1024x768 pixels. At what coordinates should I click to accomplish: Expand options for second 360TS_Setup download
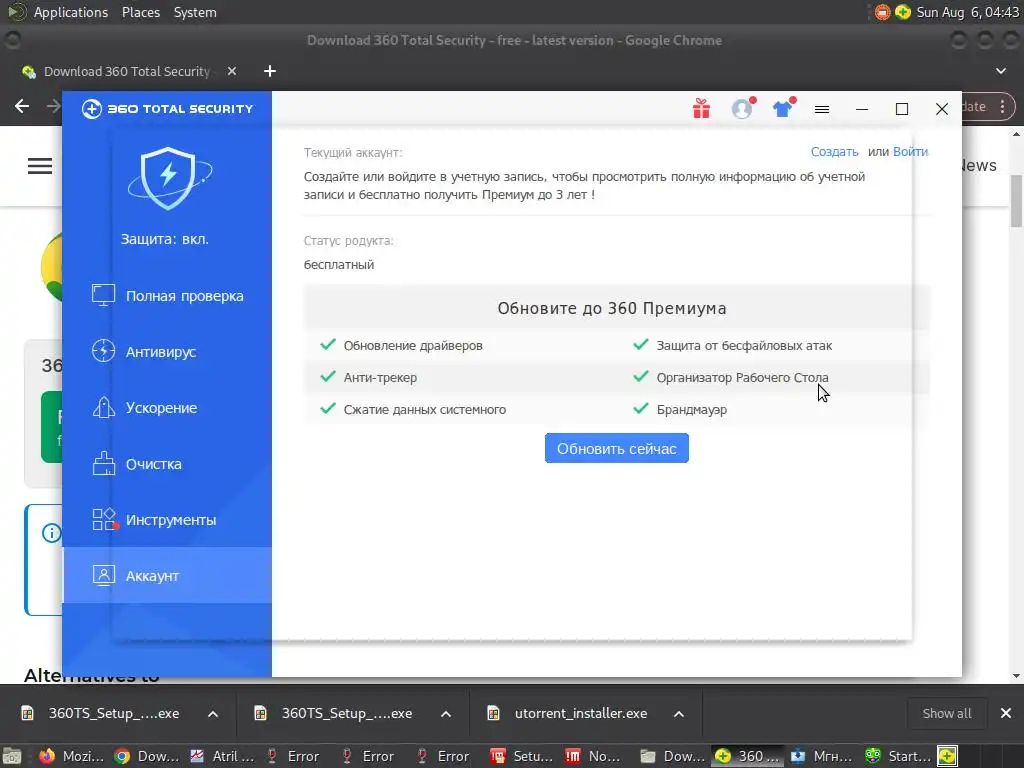[x=446, y=714]
